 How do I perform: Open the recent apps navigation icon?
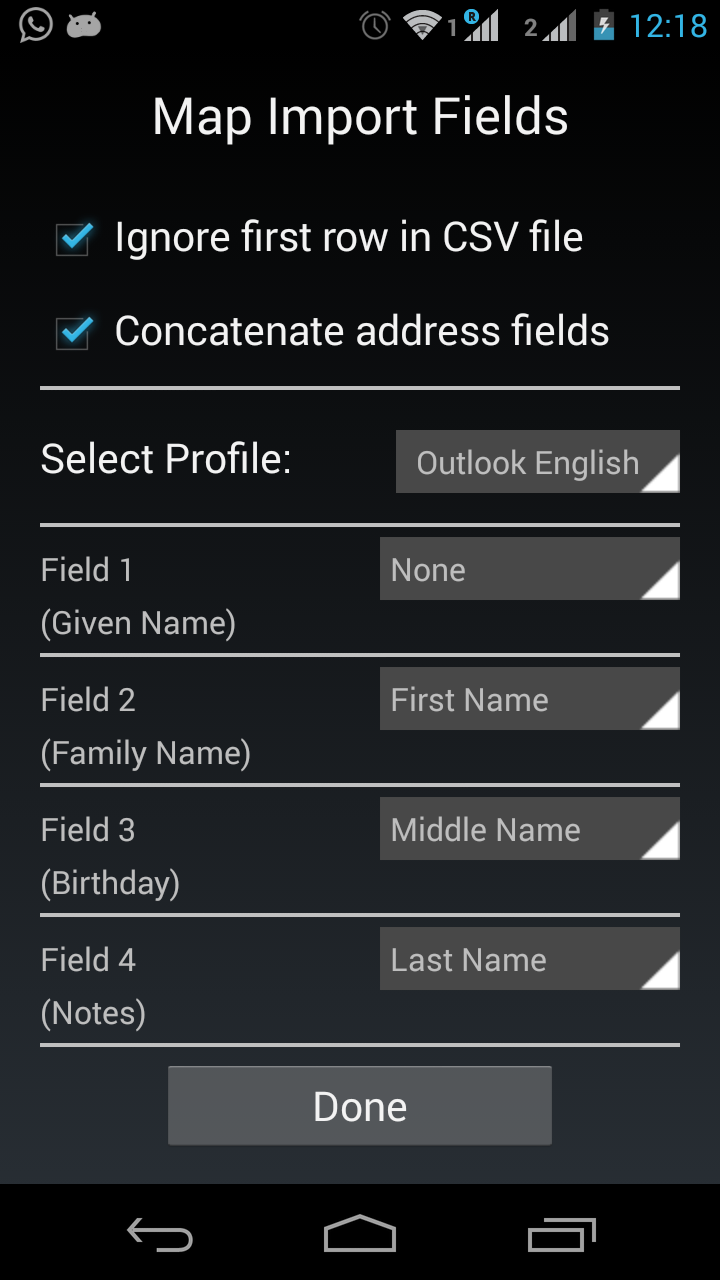pyautogui.click(x=561, y=1234)
